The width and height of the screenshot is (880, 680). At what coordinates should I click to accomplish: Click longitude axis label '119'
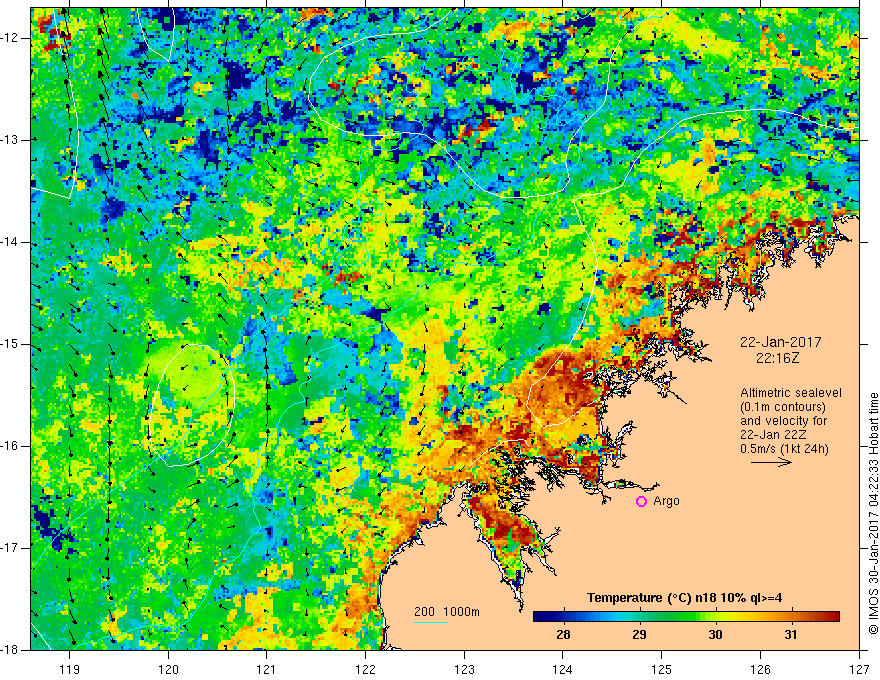[x=70, y=669]
